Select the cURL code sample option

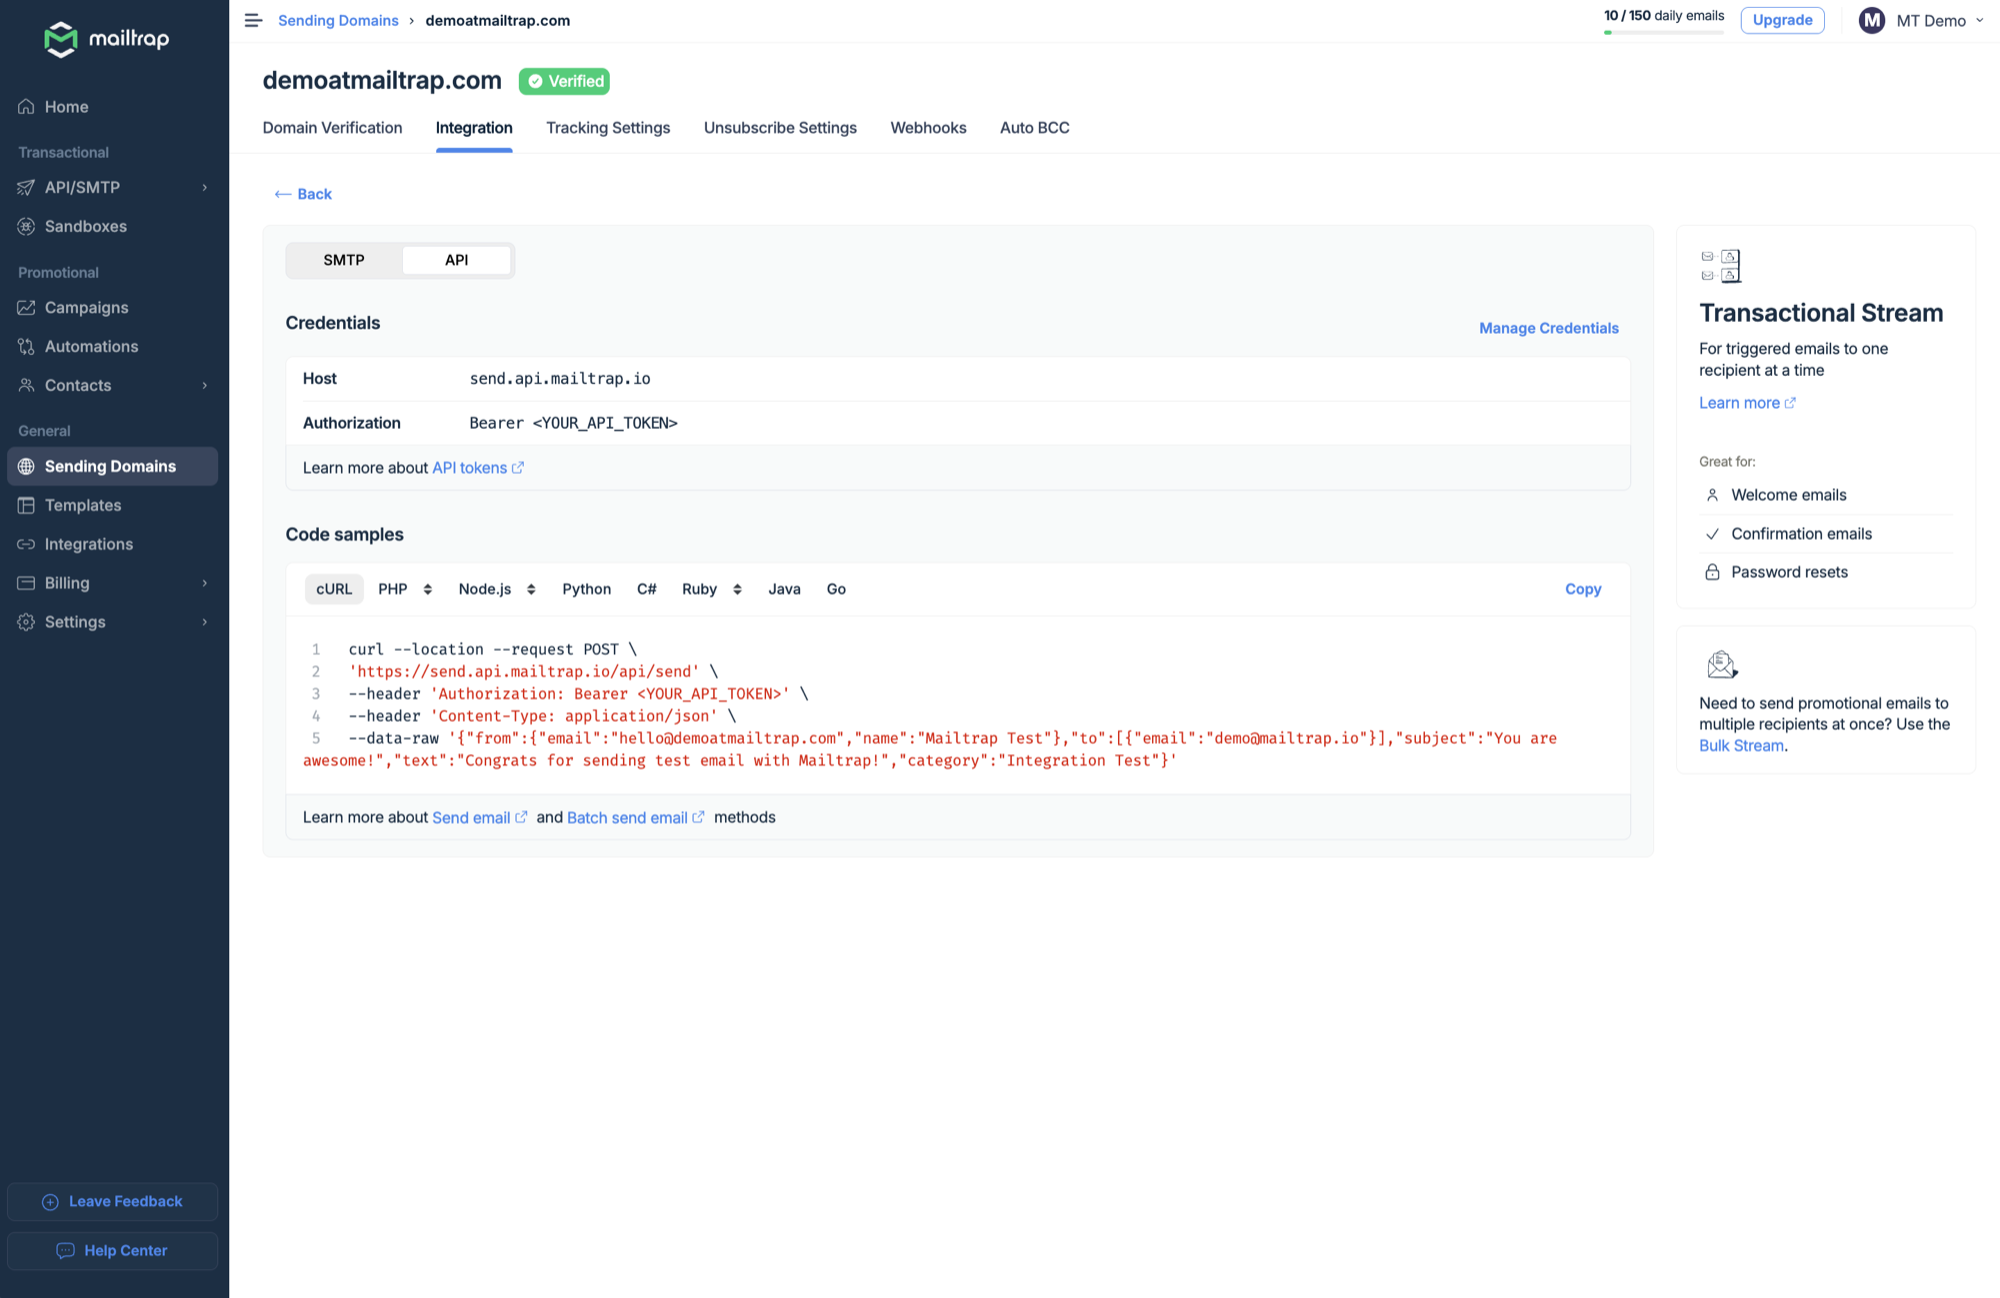click(334, 589)
